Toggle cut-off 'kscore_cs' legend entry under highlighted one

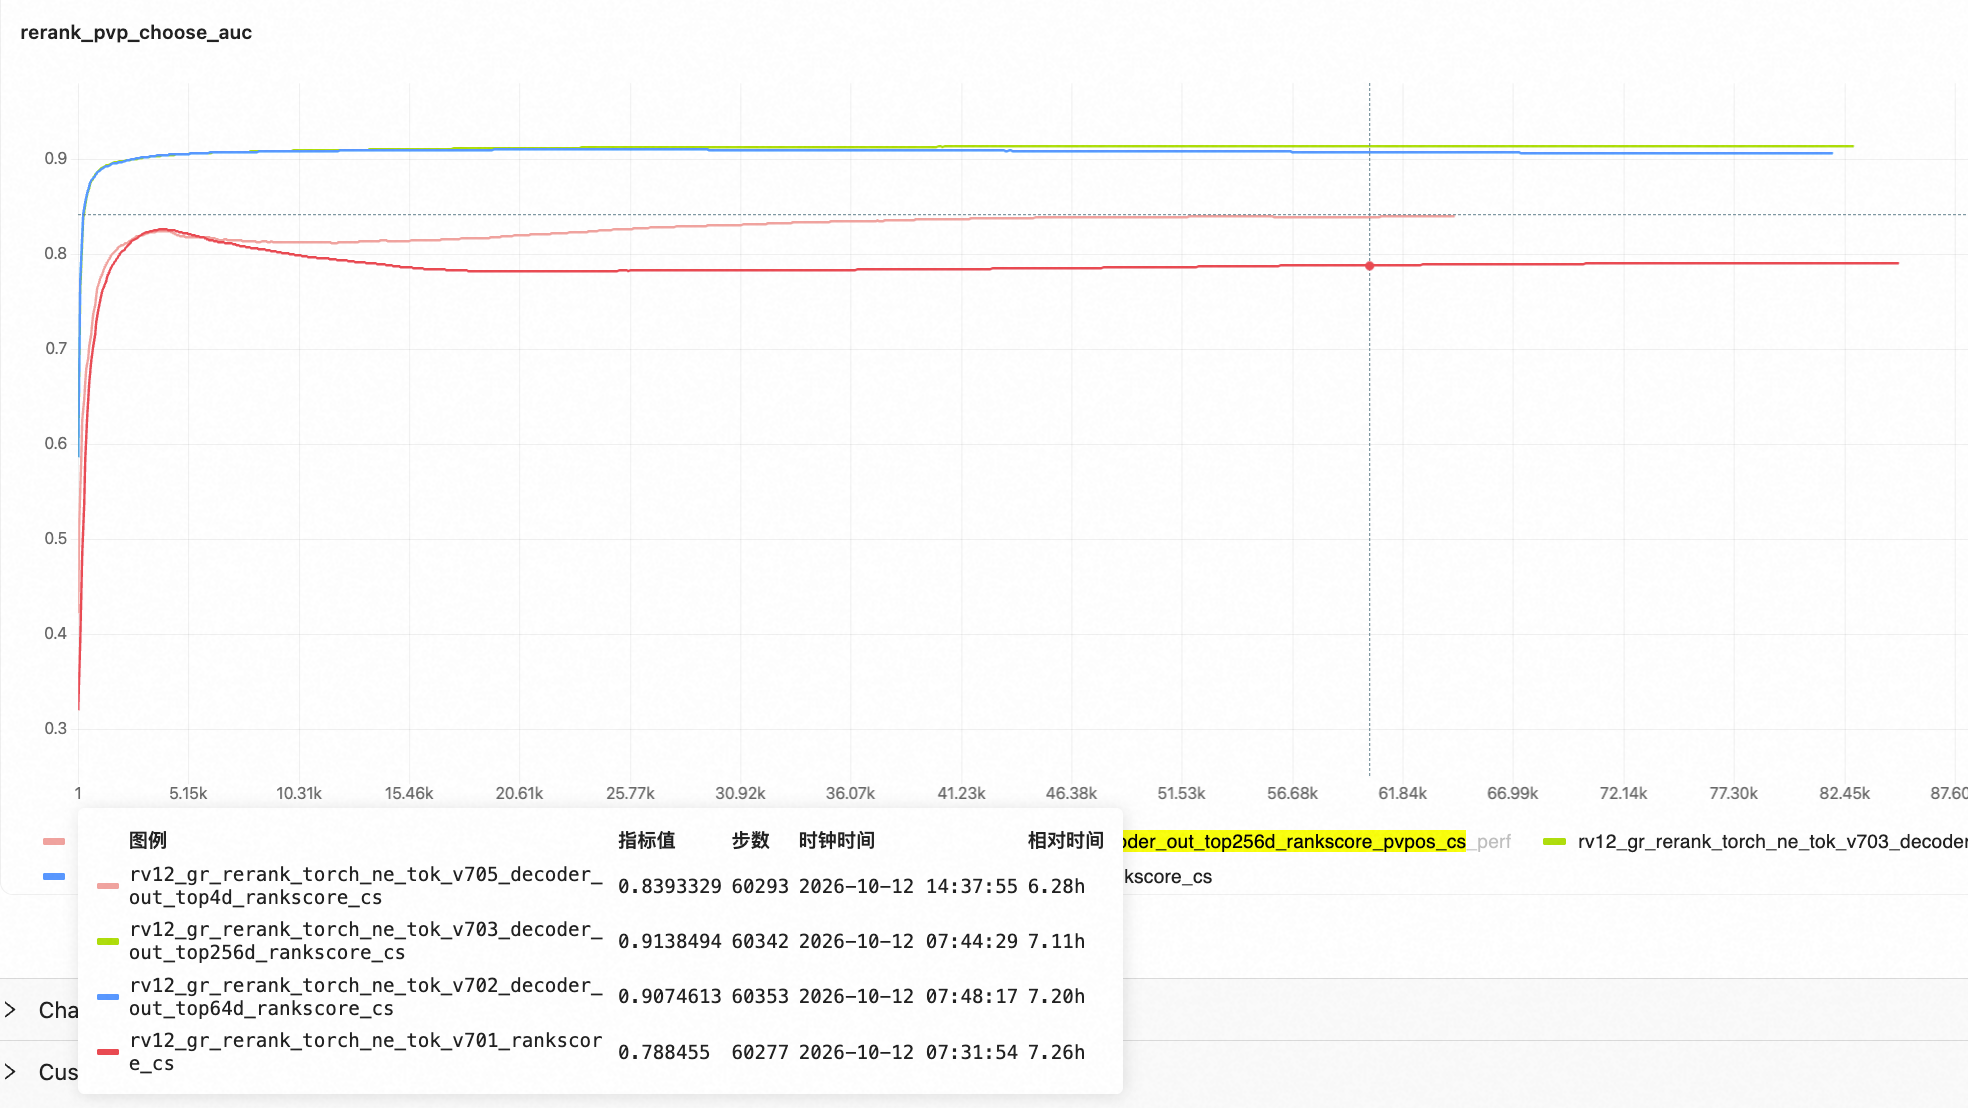pyautogui.click(x=1168, y=877)
